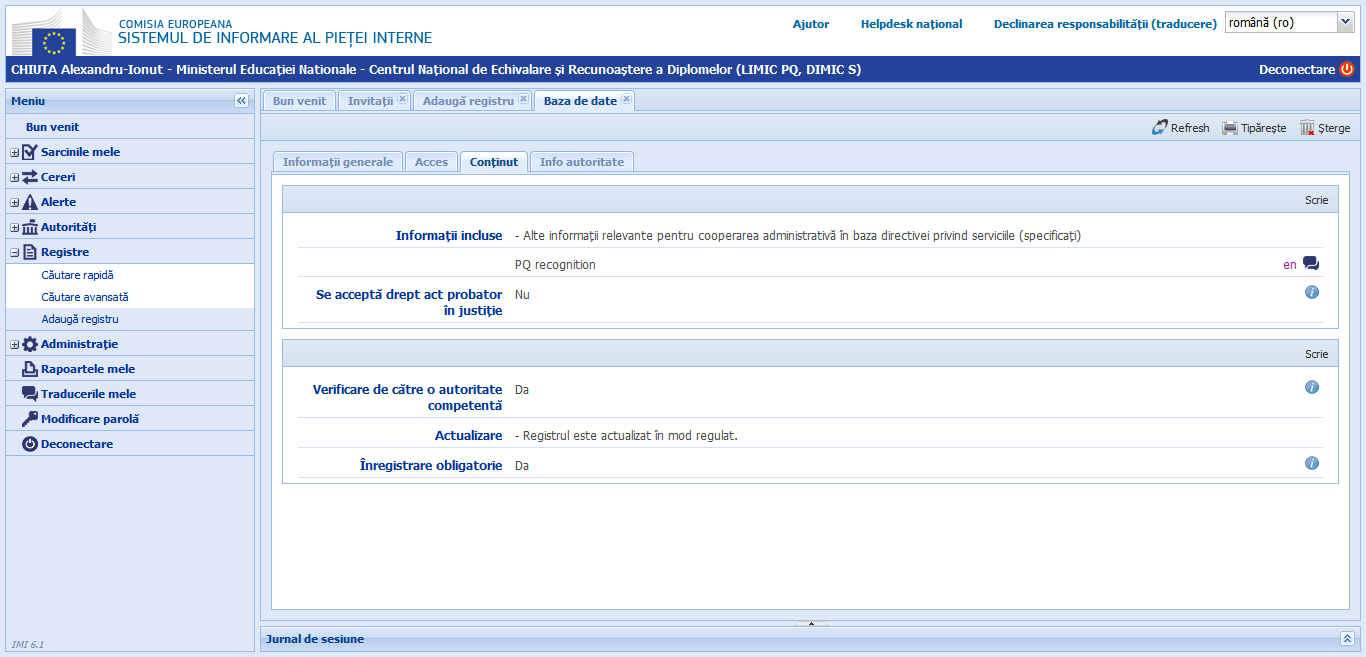This screenshot has height=657, width=1366.
Task: Open the Ajutor help link
Action: (811, 24)
